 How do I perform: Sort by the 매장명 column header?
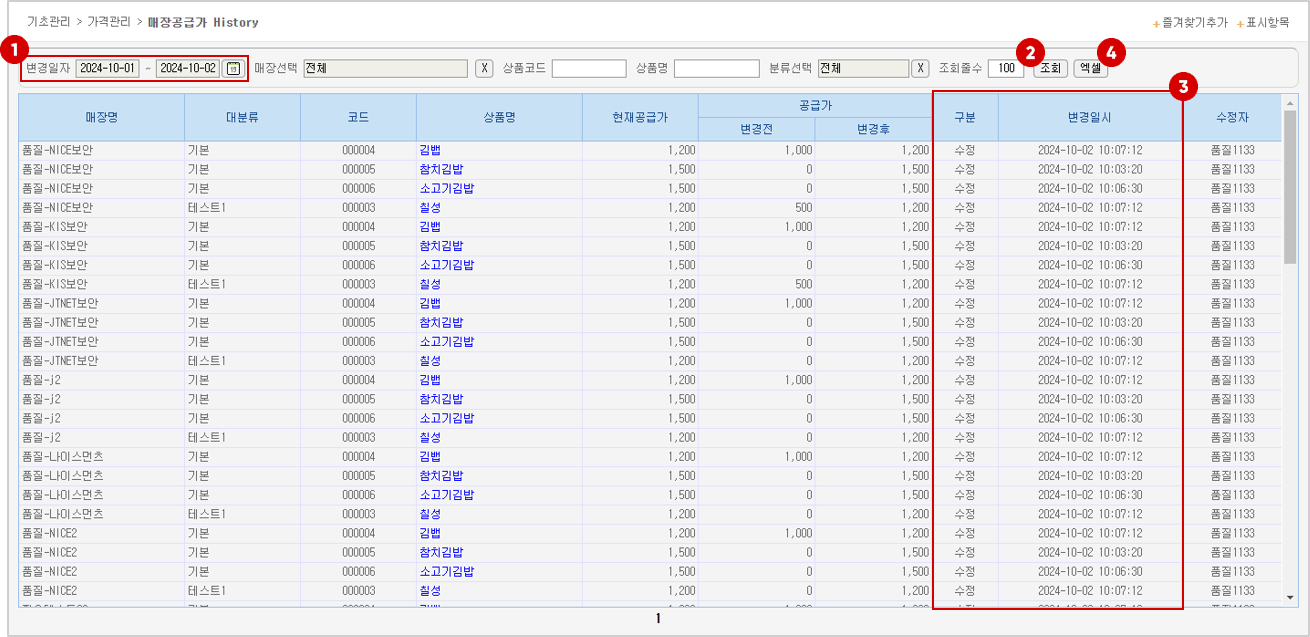click(x=101, y=118)
